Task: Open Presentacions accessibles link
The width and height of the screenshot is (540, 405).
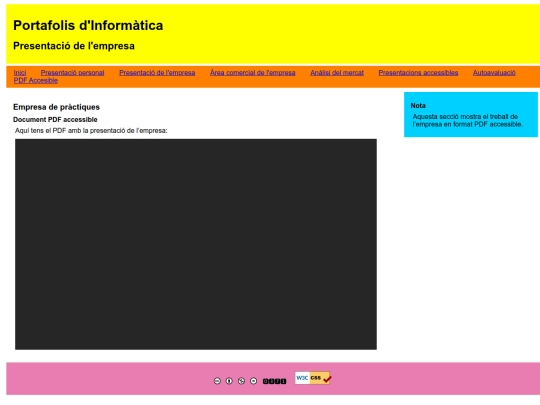Action: tap(418, 73)
